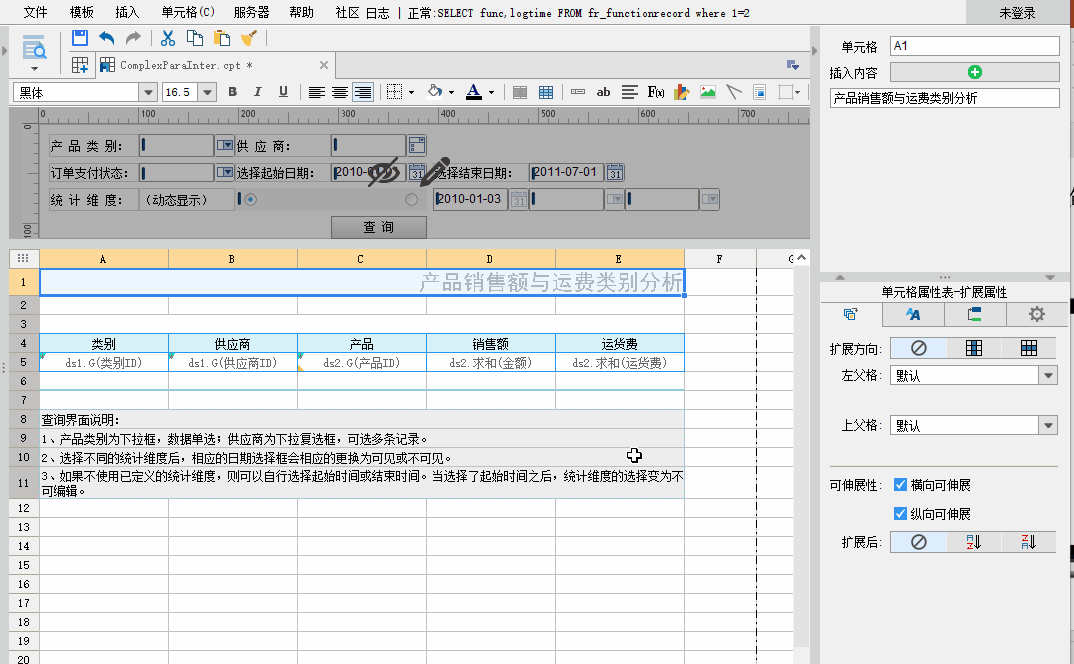Toggle bold formatting
The height and width of the screenshot is (664, 1074).
[233, 92]
